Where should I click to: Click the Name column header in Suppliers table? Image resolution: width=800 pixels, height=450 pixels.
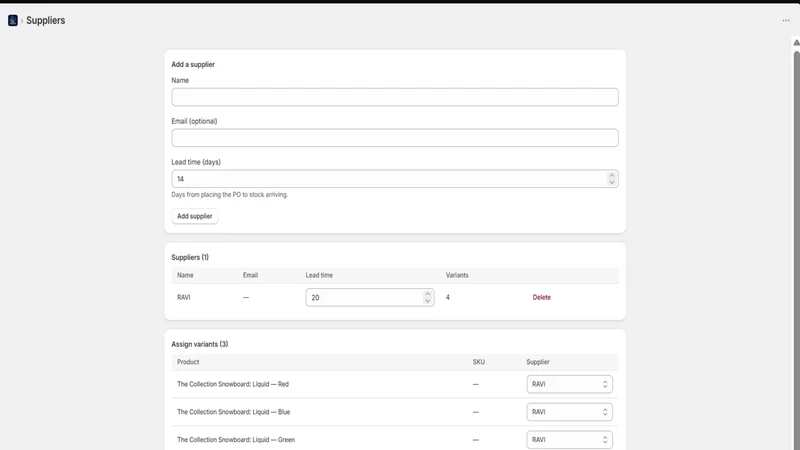click(185, 275)
